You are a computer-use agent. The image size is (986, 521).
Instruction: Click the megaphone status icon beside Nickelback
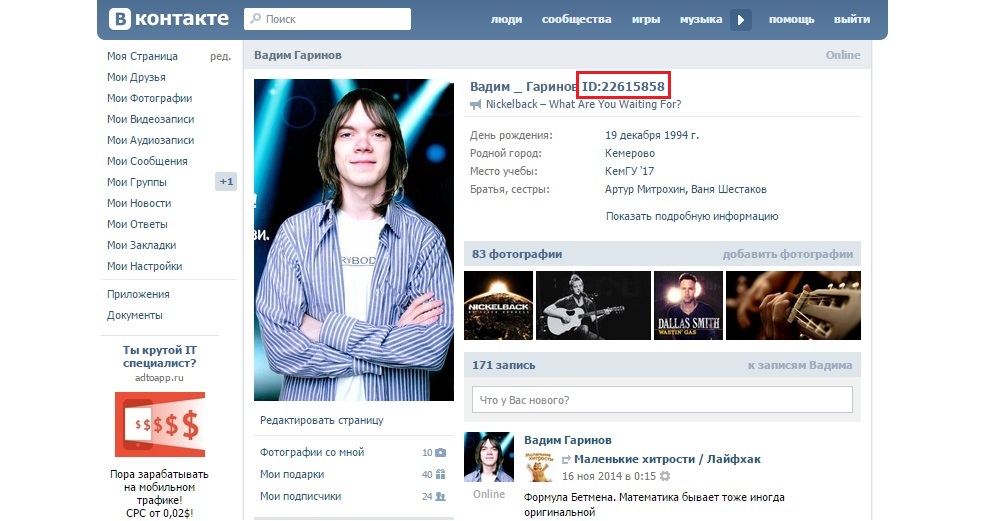(477, 105)
